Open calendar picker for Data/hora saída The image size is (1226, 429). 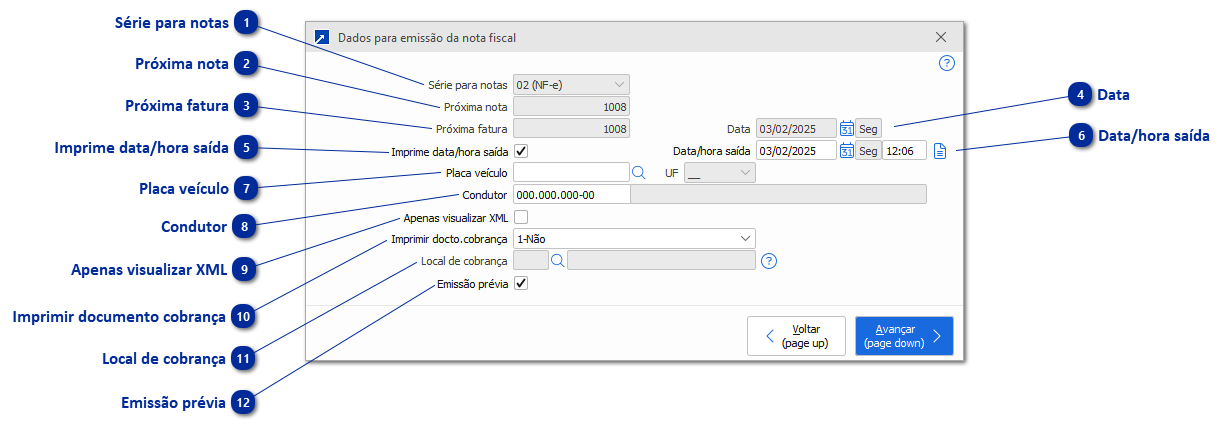pos(847,151)
